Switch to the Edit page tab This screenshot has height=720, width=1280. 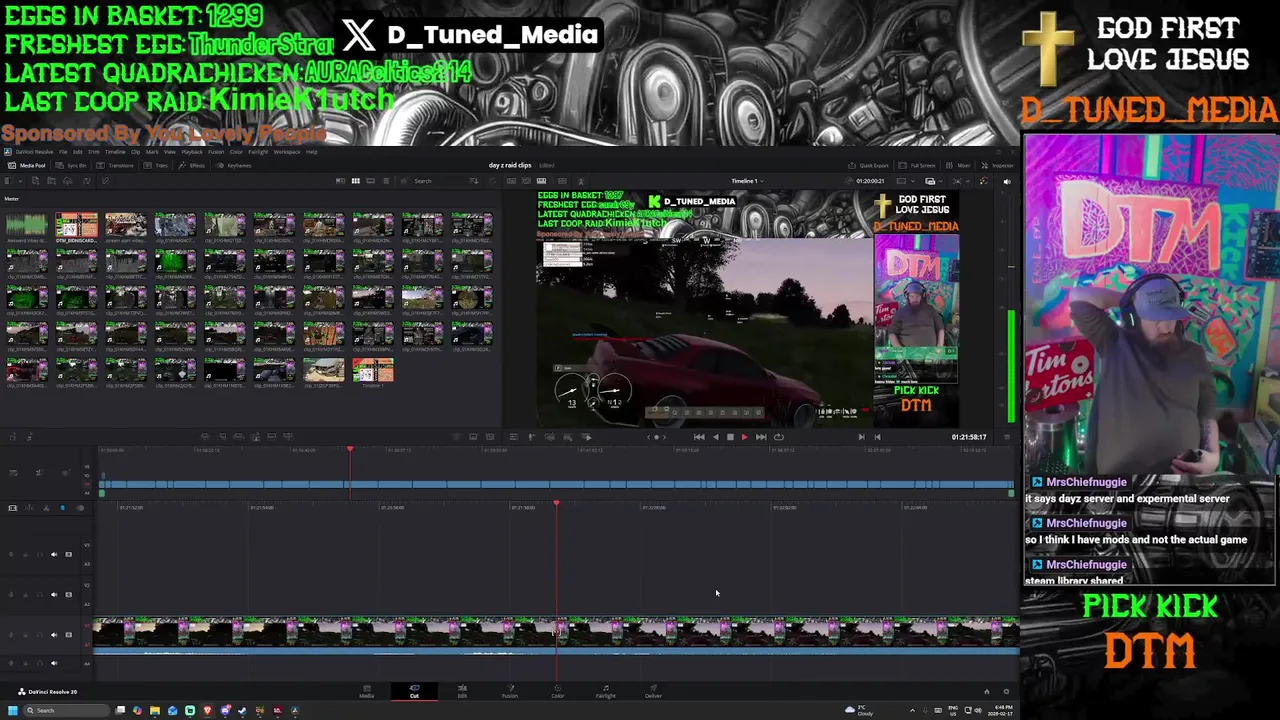[x=462, y=691]
